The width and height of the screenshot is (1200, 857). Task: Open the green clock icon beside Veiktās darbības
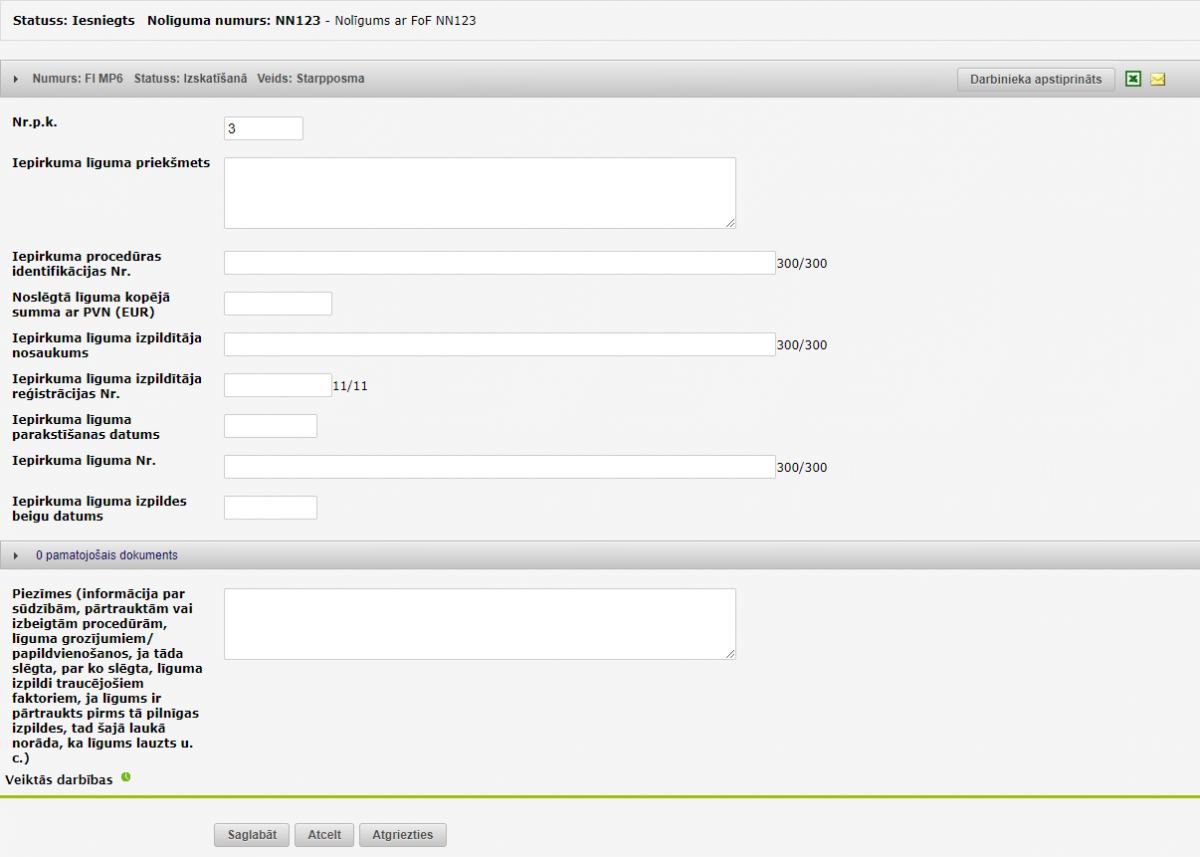(x=126, y=777)
